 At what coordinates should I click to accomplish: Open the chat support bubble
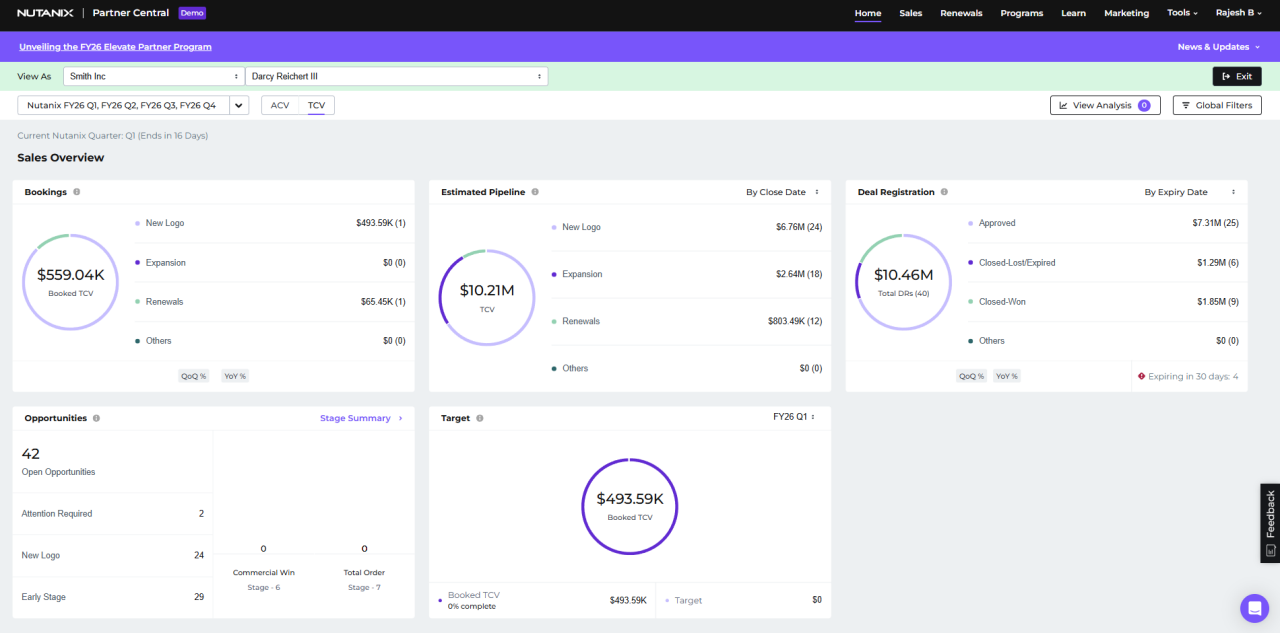point(1254,608)
